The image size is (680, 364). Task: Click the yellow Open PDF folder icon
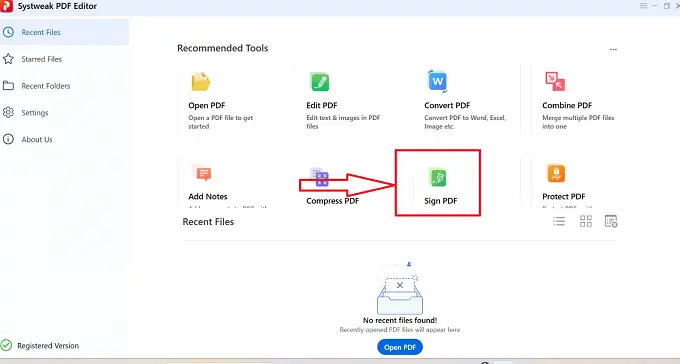click(201, 82)
